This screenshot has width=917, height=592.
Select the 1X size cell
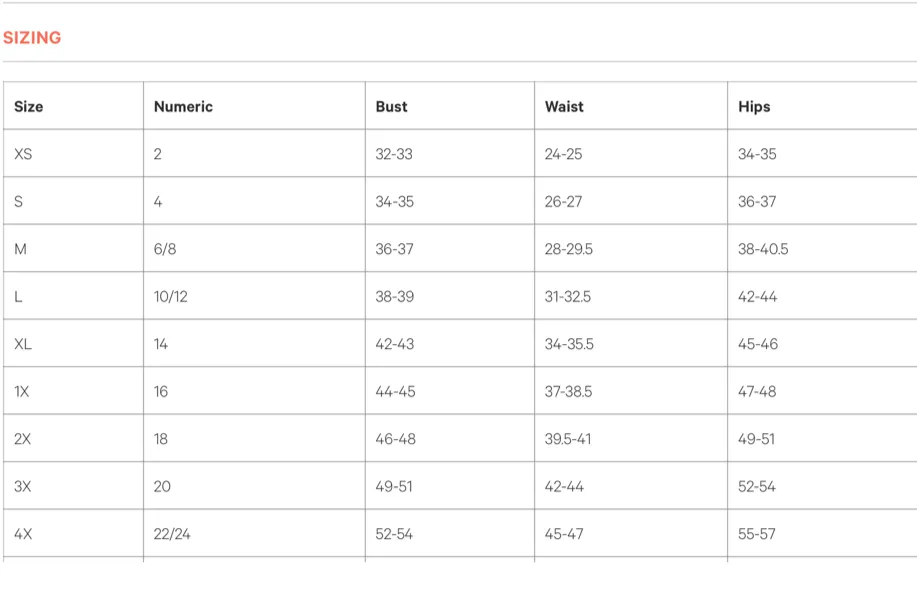[22, 391]
